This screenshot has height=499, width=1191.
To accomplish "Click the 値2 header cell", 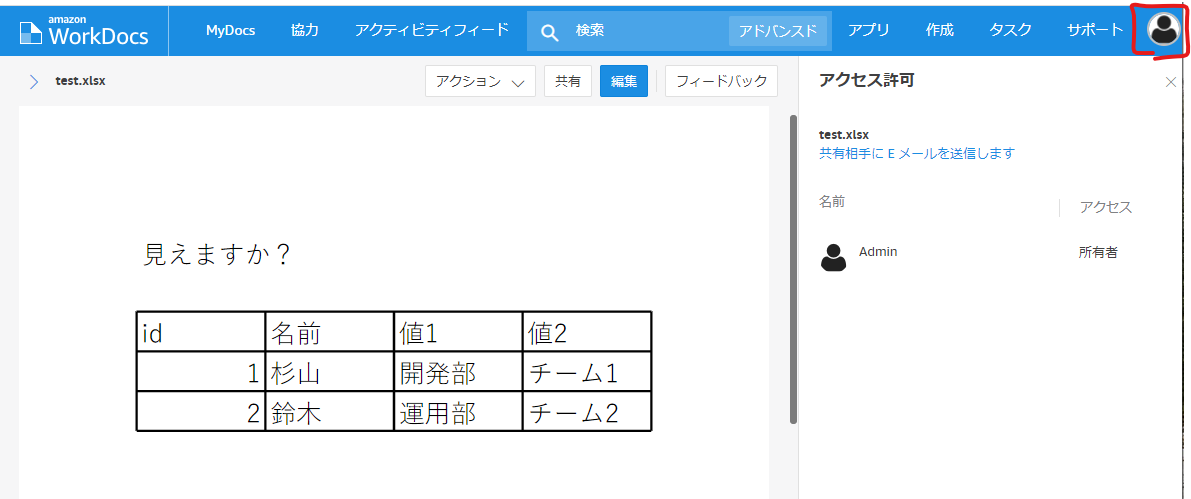I will click(x=587, y=332).
